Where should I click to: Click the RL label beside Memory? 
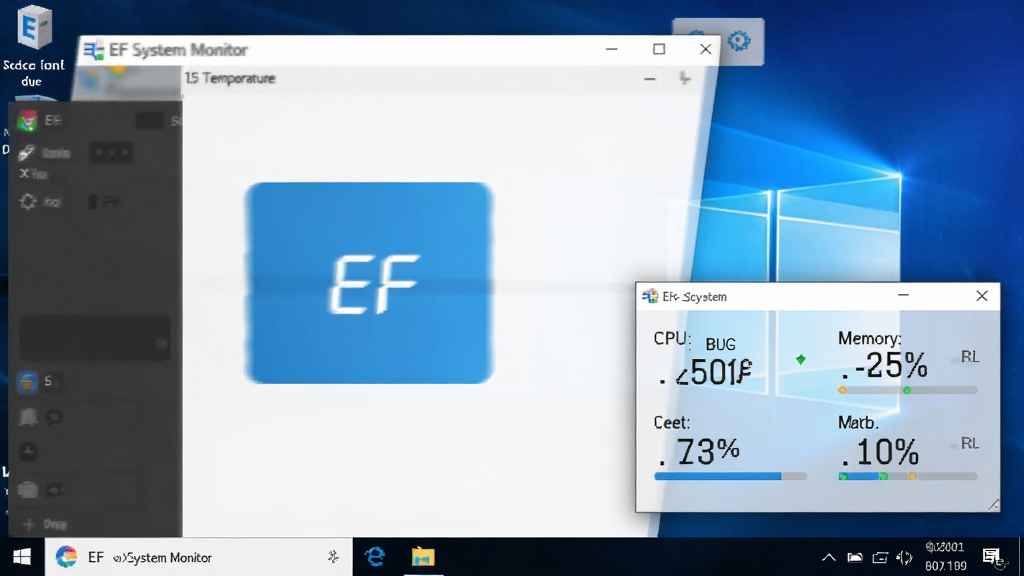click(970, 357)
